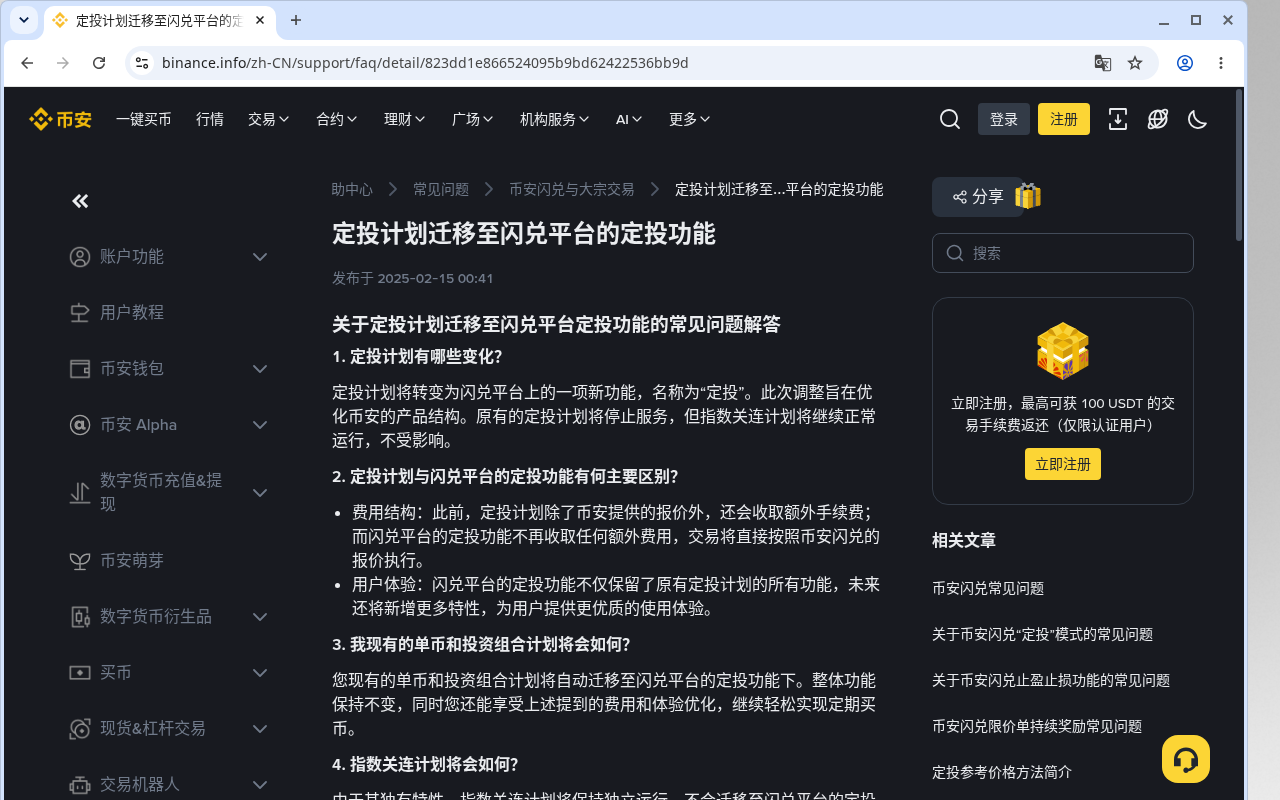The image size is (1280, 800).
Task: Click breadcrumb 币安闪兑与大宗交易
Action: [572, 189]
